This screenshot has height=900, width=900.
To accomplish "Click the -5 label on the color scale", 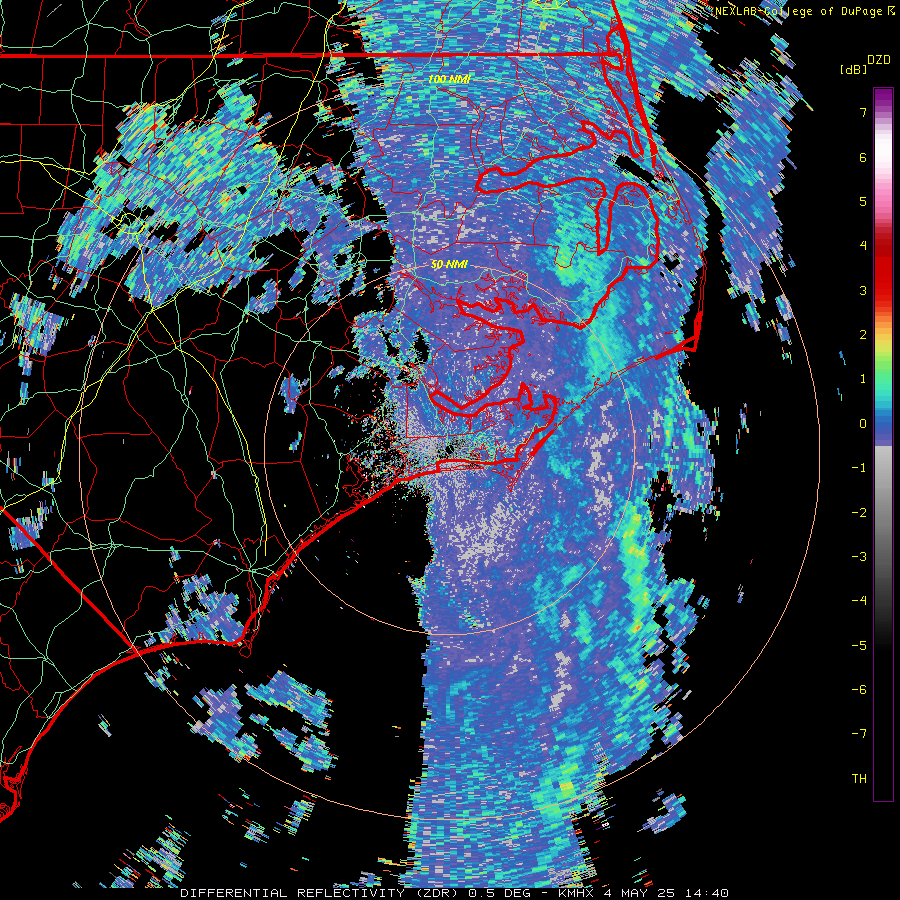I will [x=859, y=646].
